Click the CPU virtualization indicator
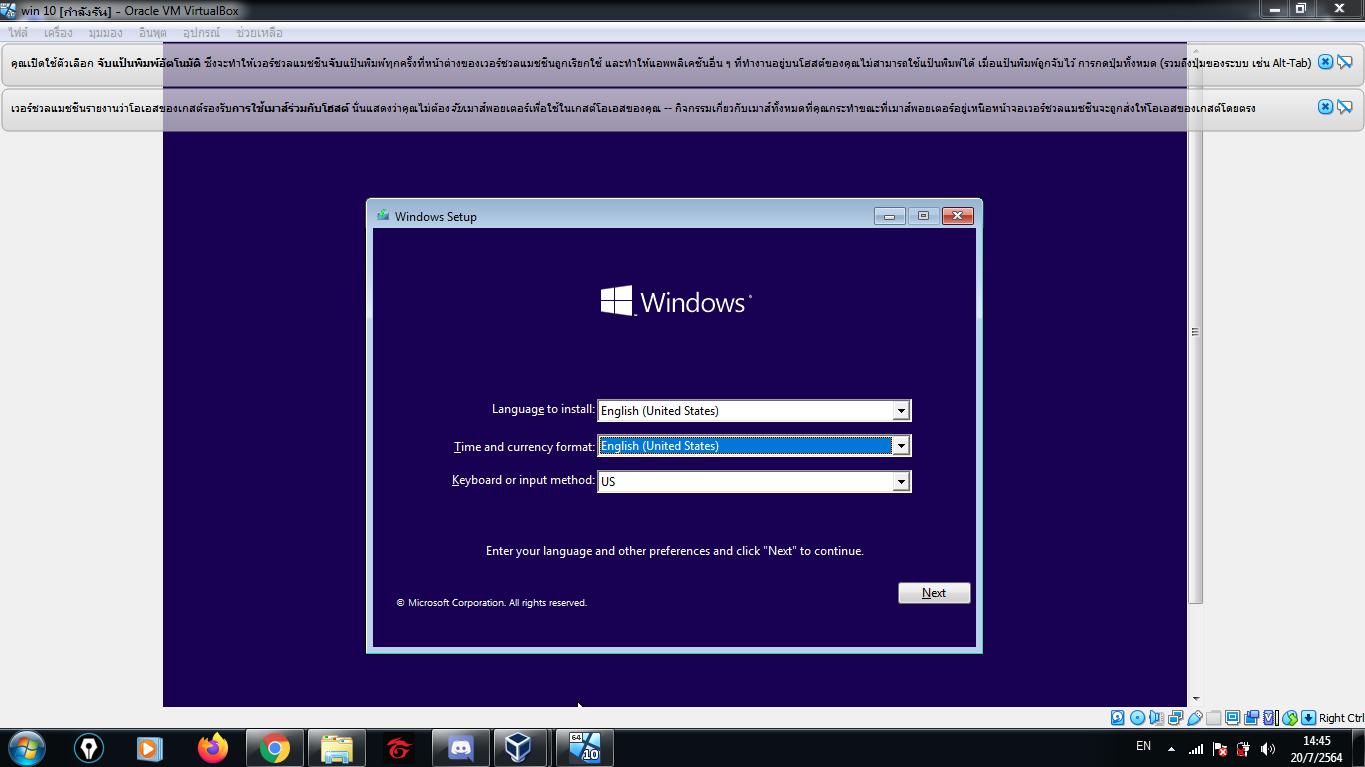The image size is (1365, 767). tap(1270, 718)
